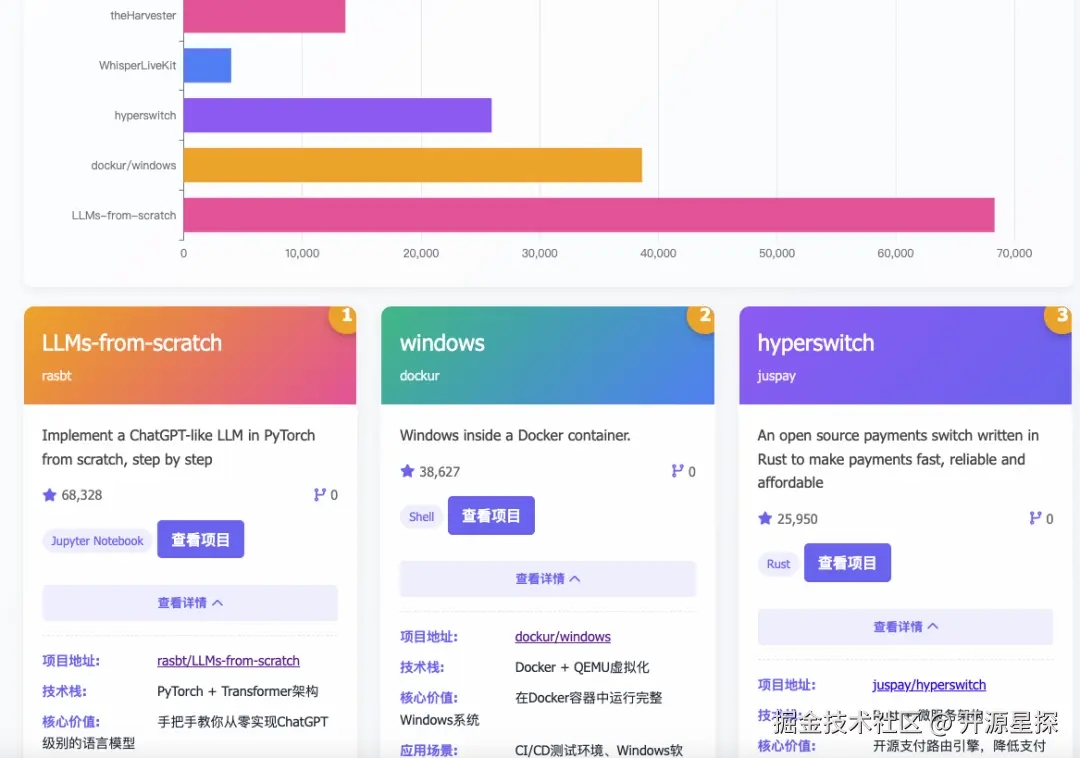Collapse details on LLMs-from-scratch card

click(190, 603)
